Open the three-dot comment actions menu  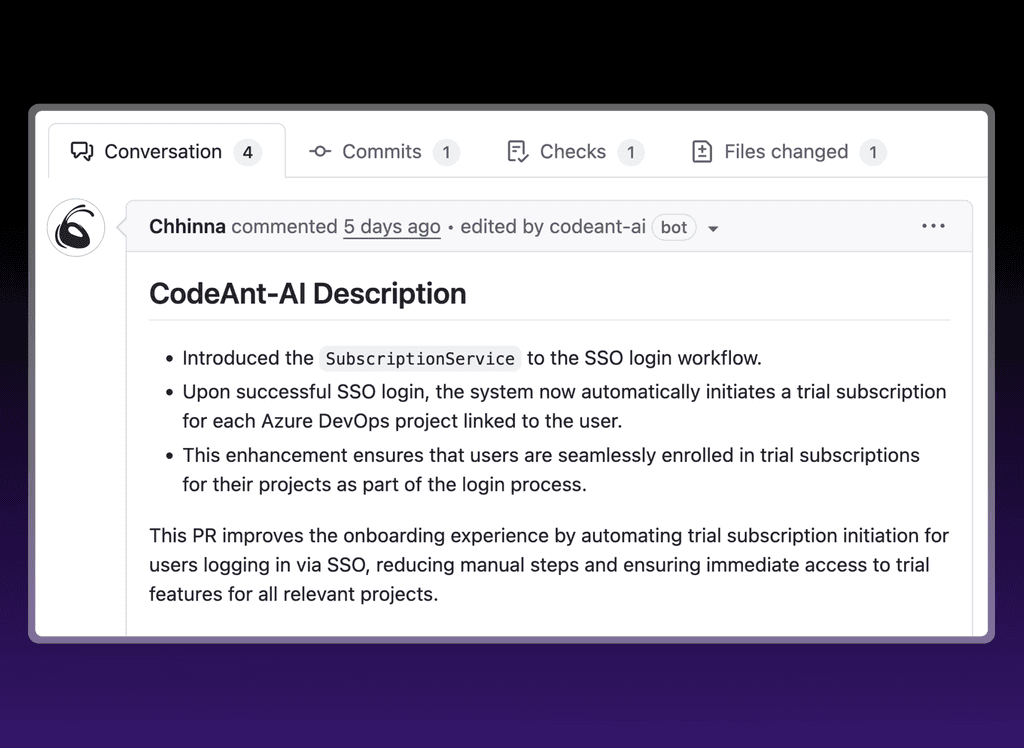pos(933,225)
